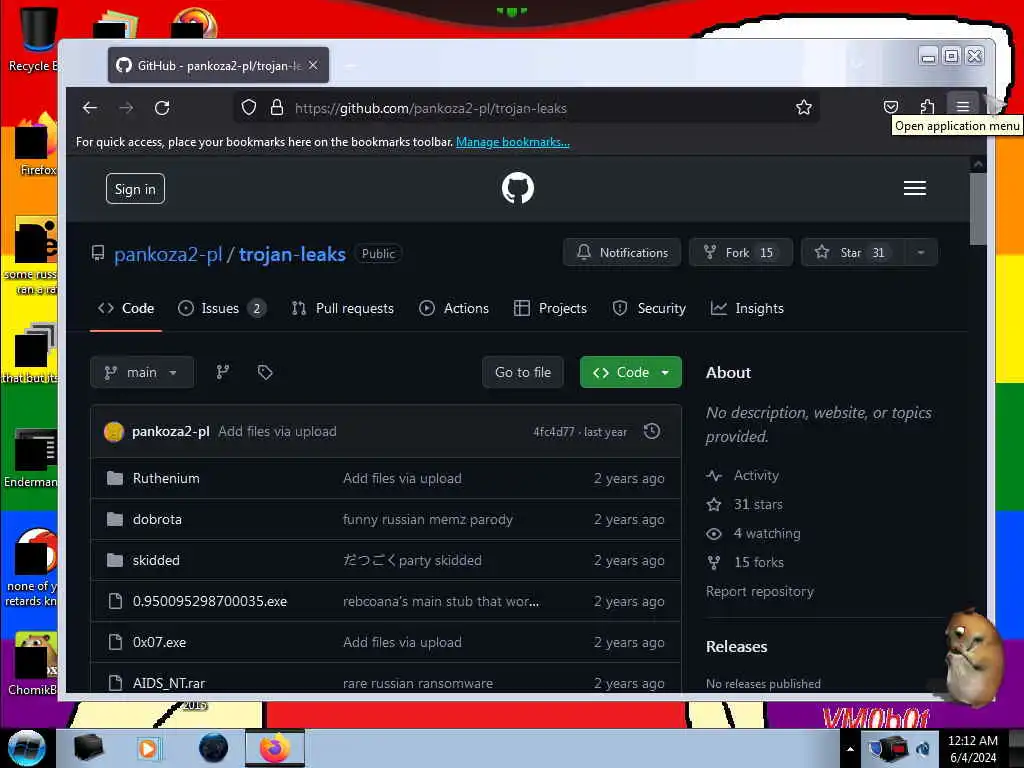Fork the repository with Fork button

[x=741, y=253]
